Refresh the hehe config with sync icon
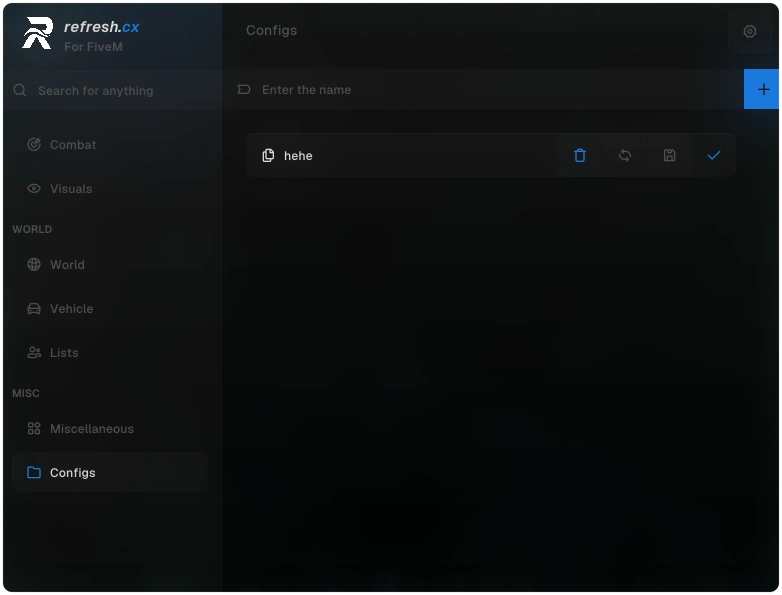This screenshot has width=782, height=595. [x=624, y=156]
